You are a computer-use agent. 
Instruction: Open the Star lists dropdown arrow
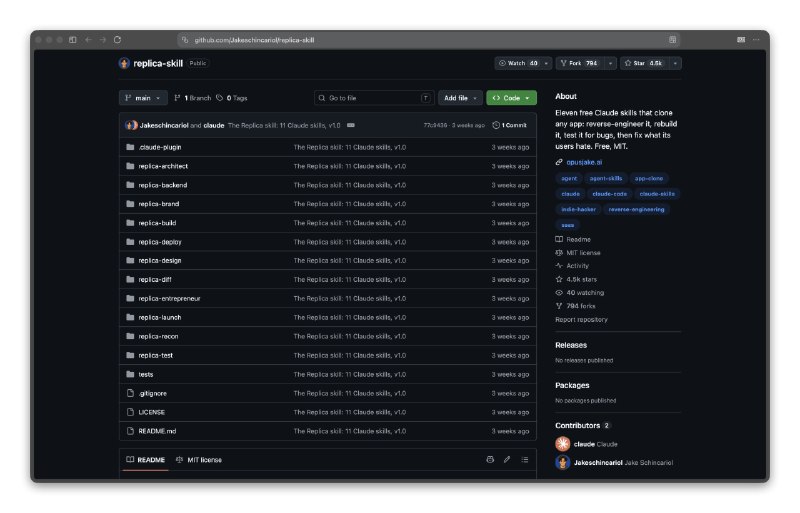(x=675, y=63)
